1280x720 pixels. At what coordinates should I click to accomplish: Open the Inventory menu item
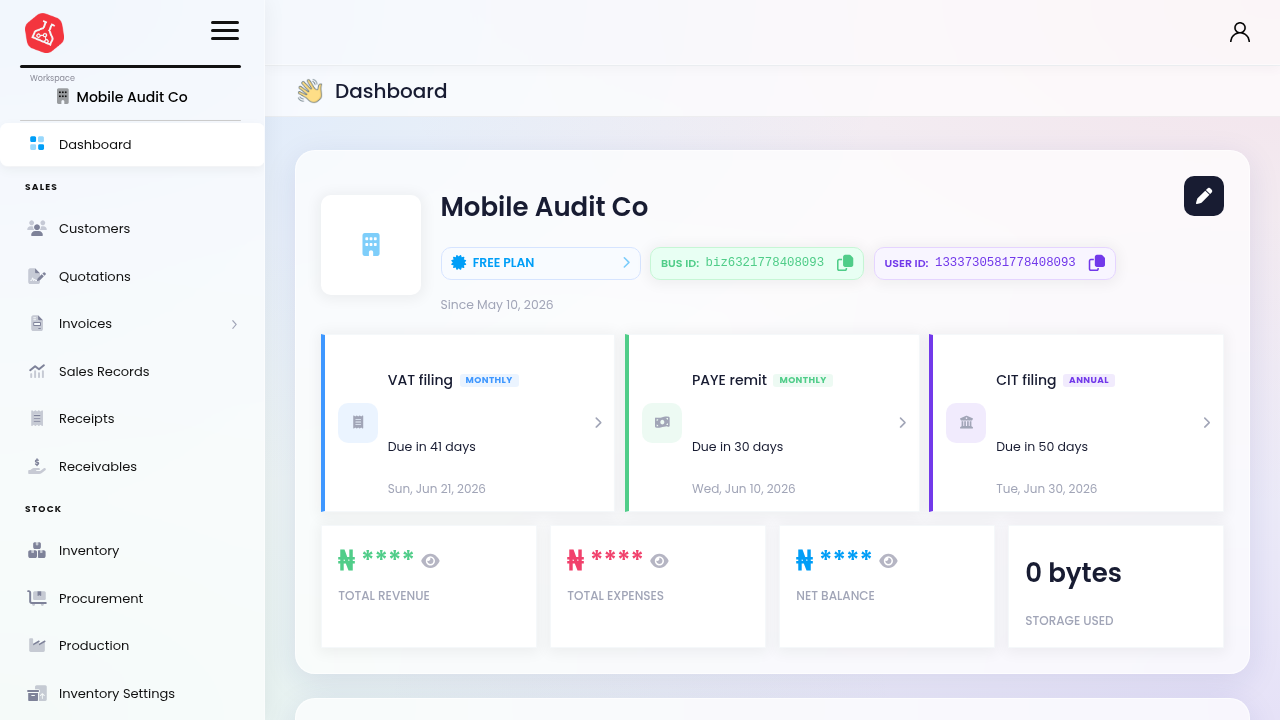[132, 550]
